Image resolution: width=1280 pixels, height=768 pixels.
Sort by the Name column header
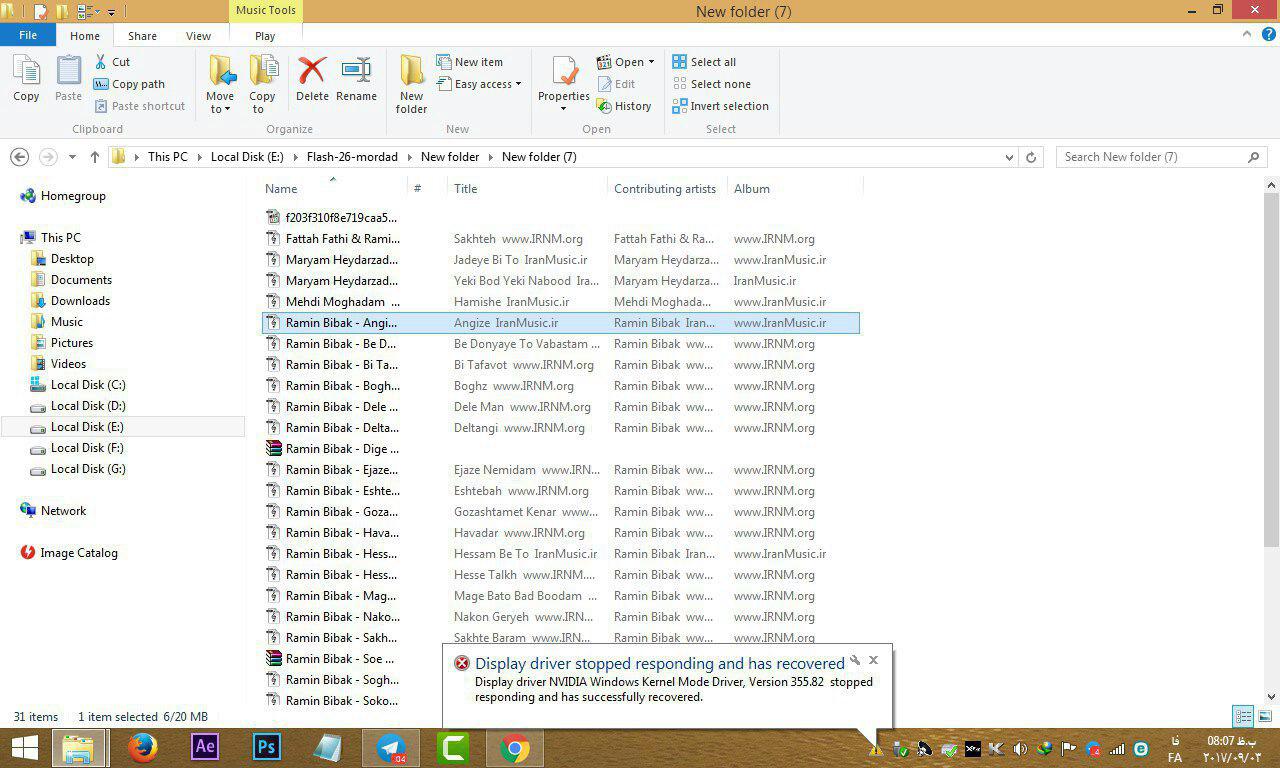point(281,189)
